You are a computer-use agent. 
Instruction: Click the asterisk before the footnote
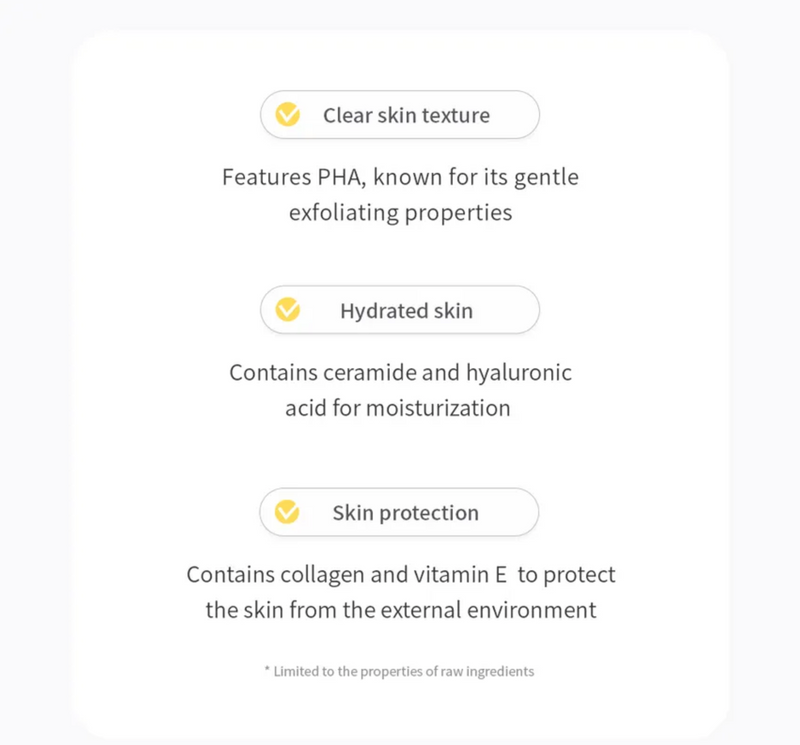click(267, 669)
